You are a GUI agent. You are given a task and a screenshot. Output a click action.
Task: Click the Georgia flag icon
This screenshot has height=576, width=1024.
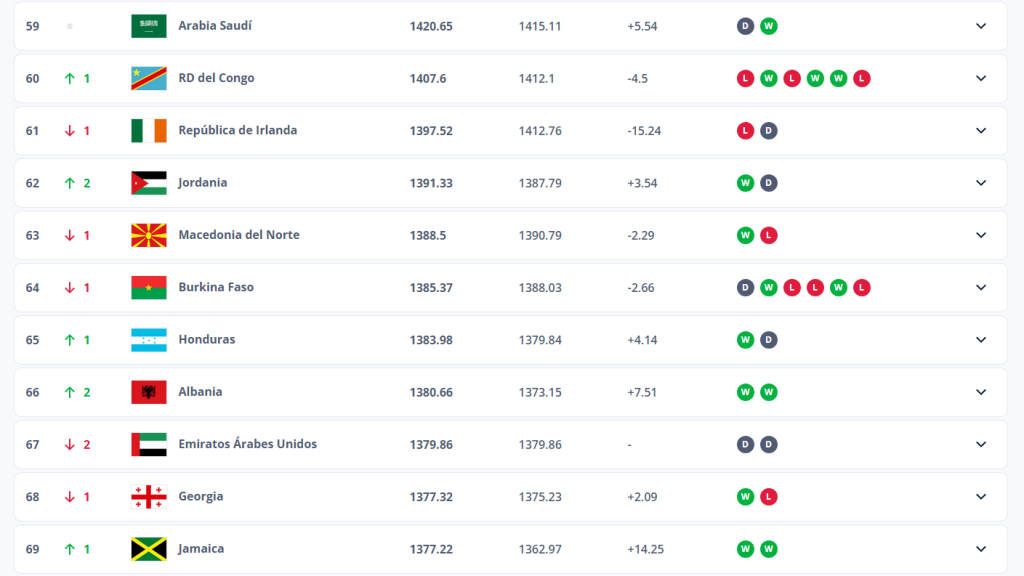(149, 497)
